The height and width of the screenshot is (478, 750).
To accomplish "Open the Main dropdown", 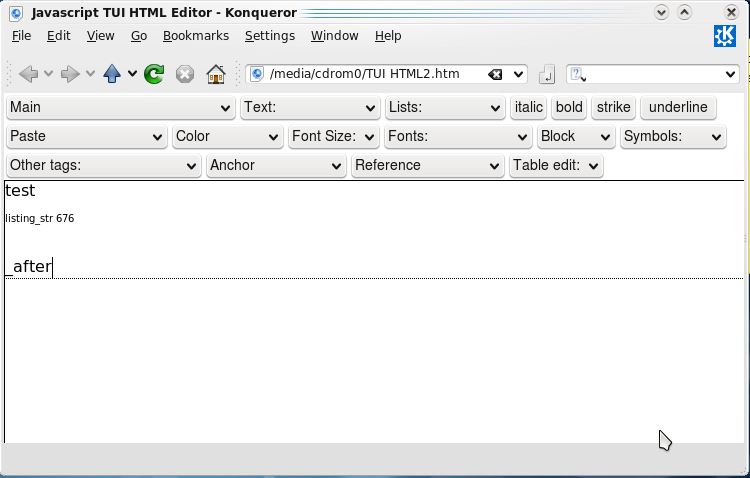I will coord(121,107).
